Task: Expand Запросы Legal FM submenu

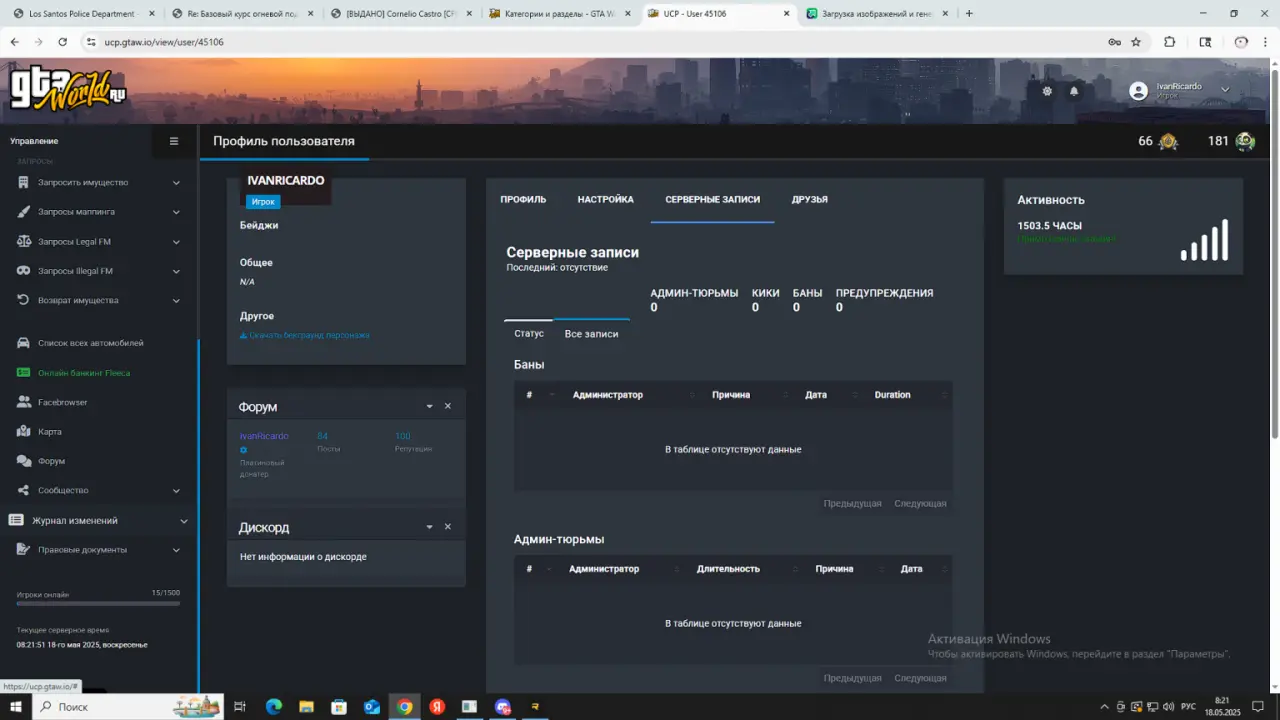Action: point(176,242)
